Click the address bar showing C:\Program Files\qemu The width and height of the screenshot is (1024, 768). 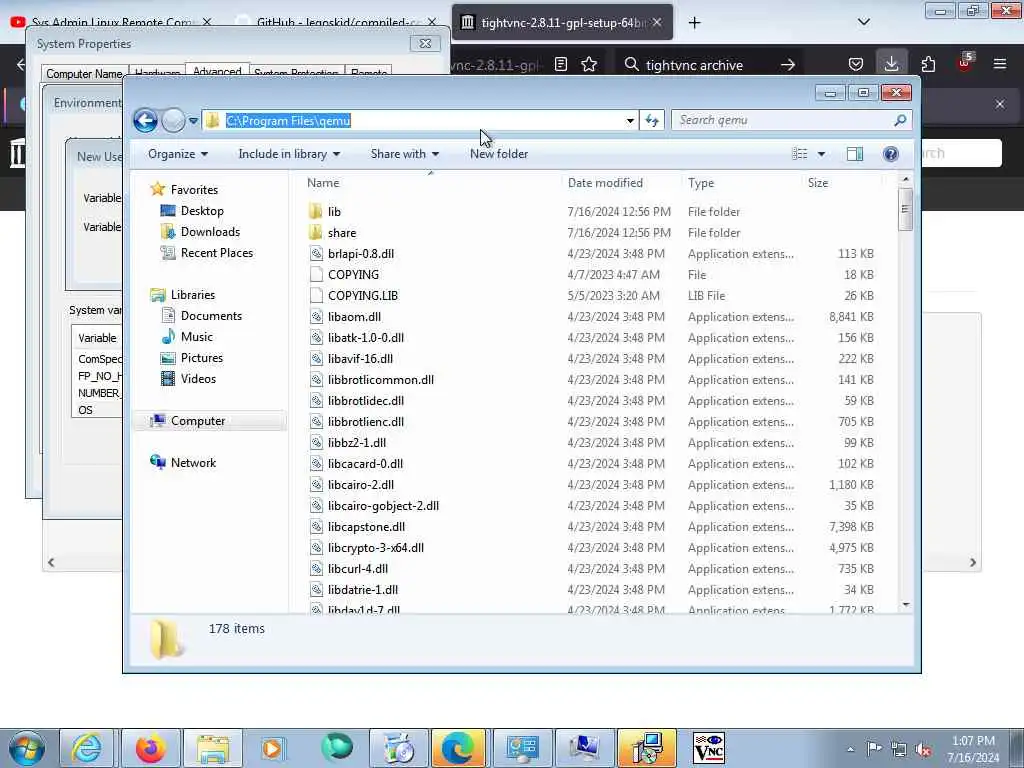click(x=418, y=120)
